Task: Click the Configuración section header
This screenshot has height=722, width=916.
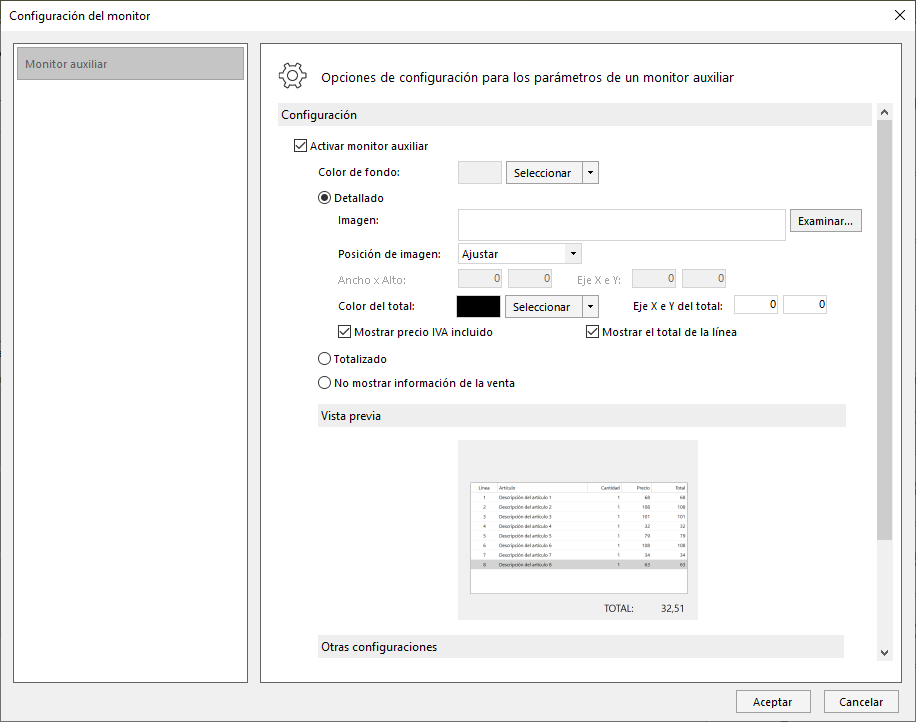Action: pos(575,114)
